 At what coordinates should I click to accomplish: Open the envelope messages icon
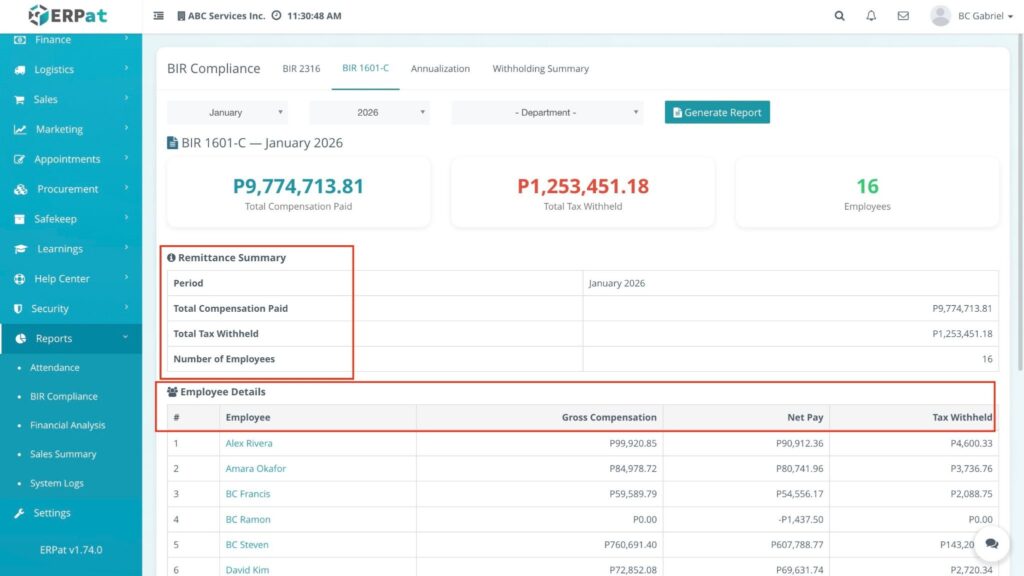(903, 16)
